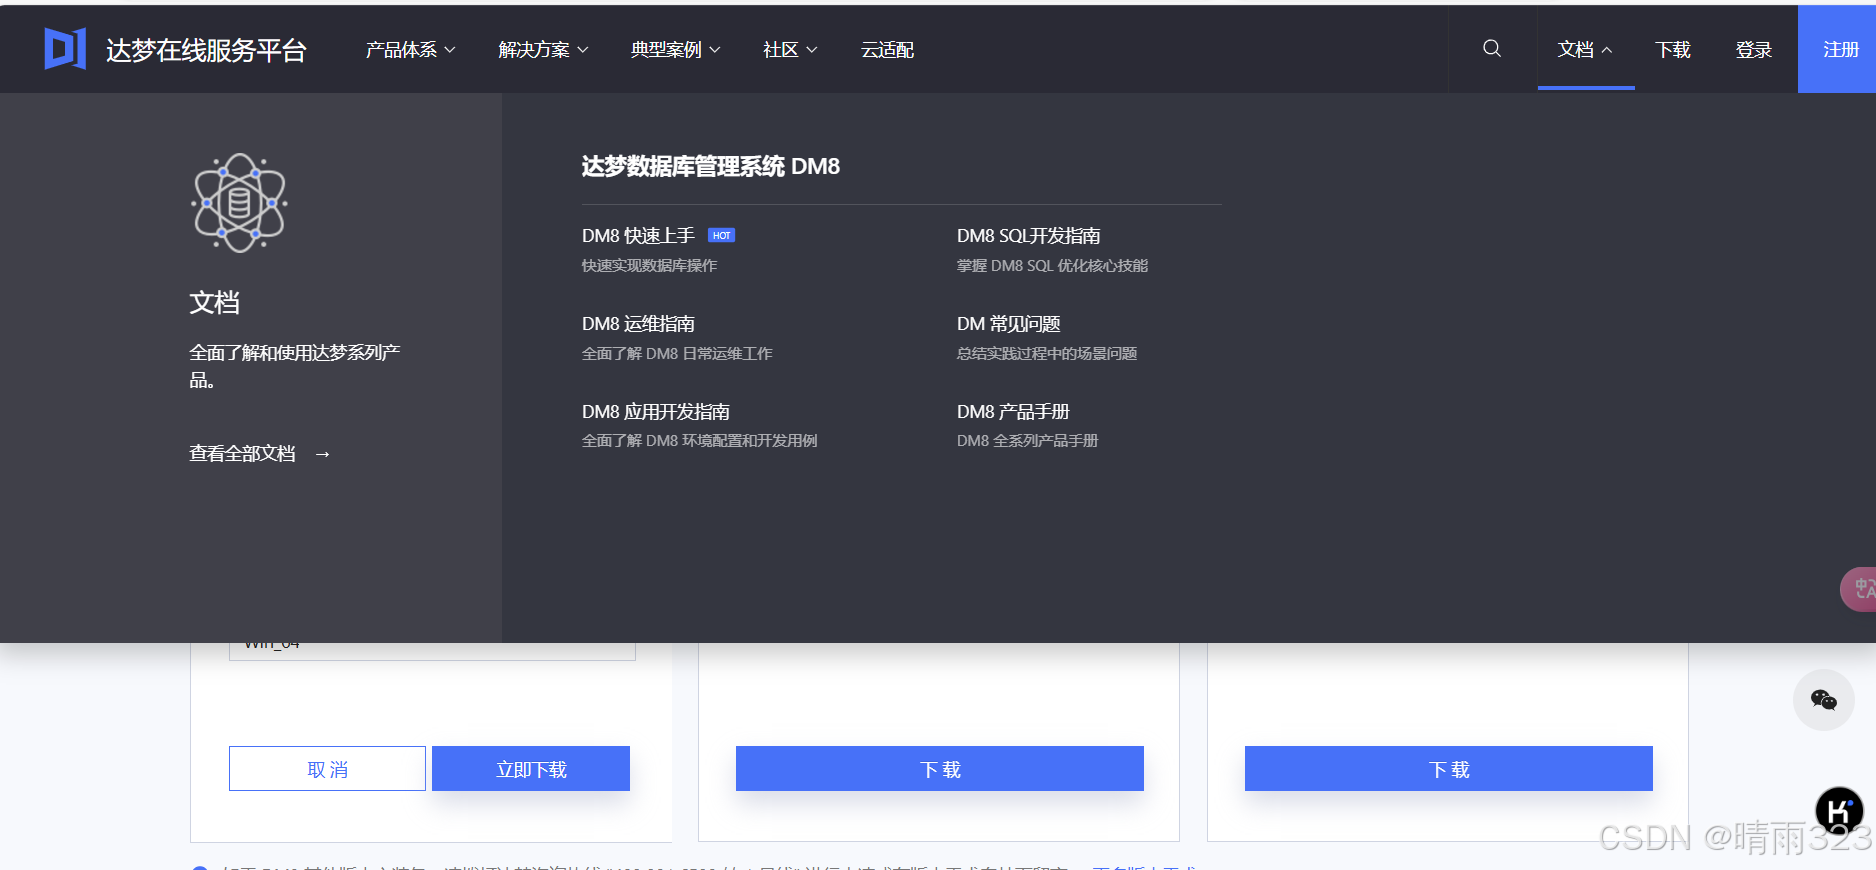Open DM8 运维指南 document
Screen dimensions: 1876x870
point(638,324)
